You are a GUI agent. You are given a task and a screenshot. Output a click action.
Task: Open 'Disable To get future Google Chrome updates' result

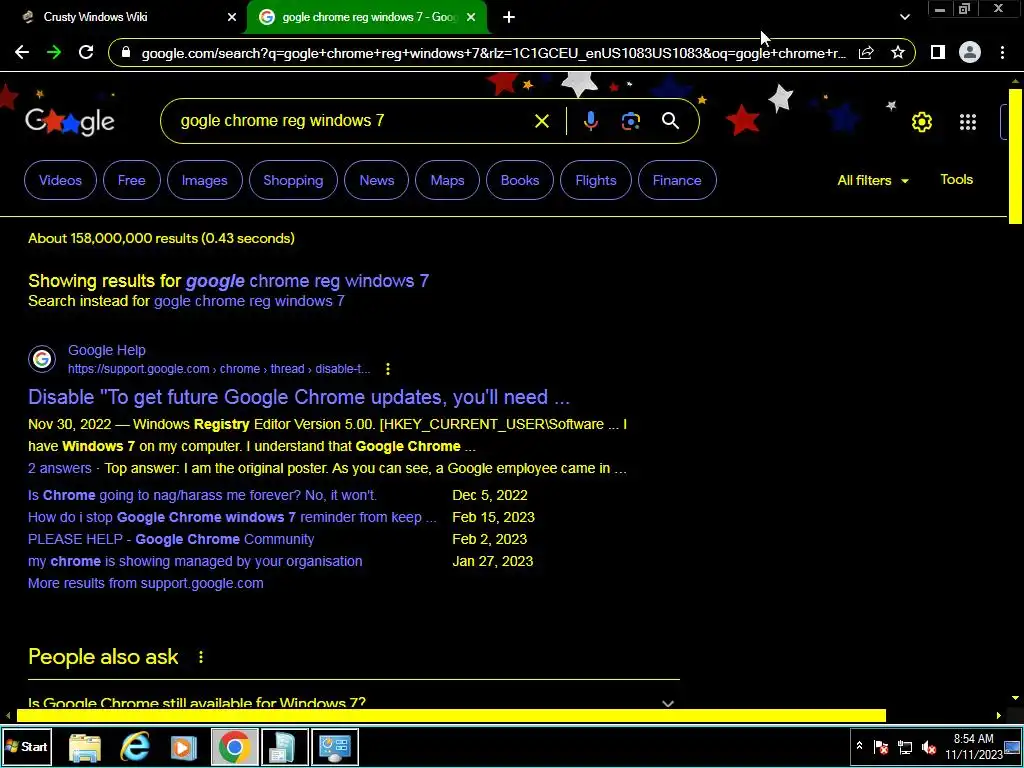[298, 397]
